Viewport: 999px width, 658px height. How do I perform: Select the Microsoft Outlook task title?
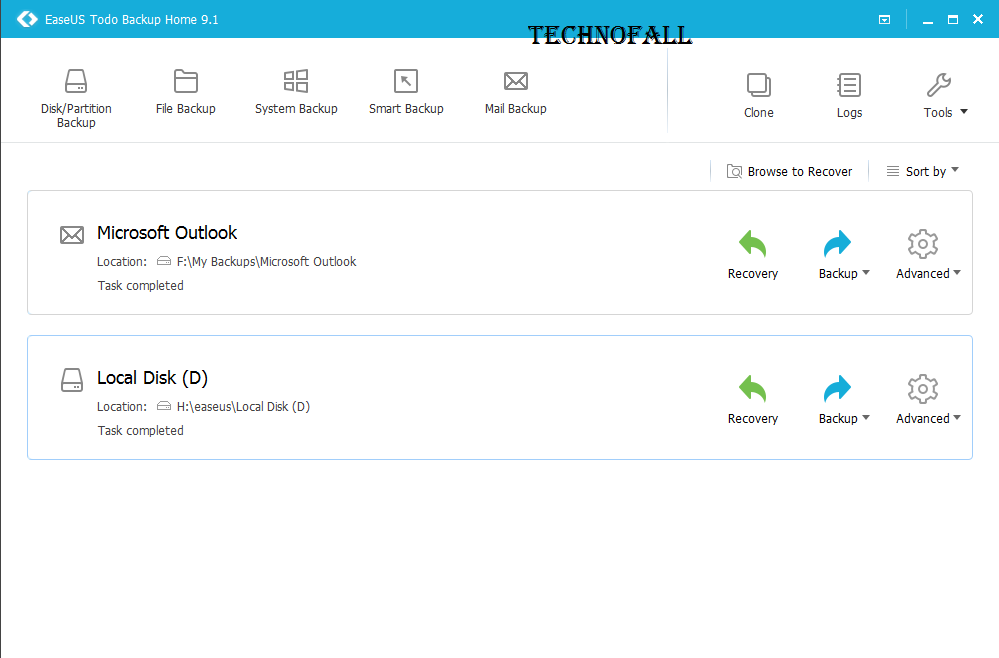(167, 233)
